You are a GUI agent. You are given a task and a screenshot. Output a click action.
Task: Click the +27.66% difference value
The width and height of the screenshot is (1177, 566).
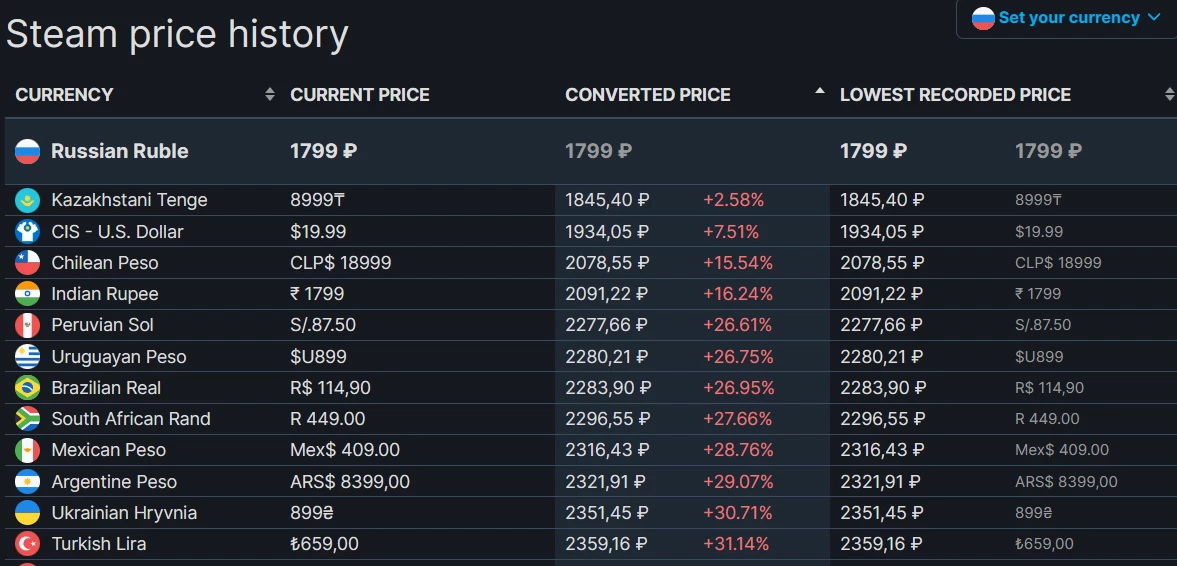(738, 419)
